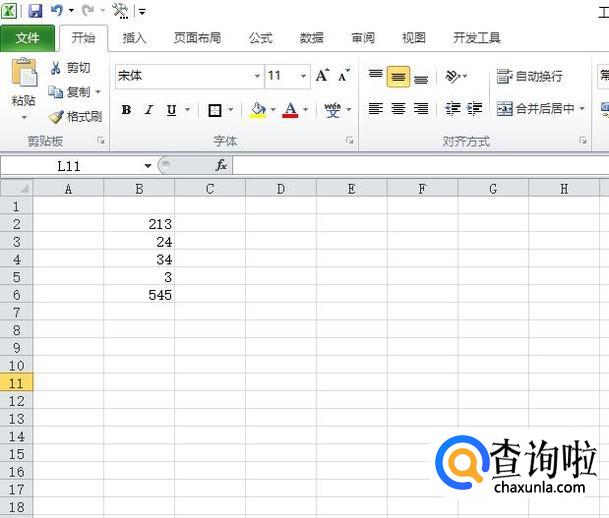Viewport: 609px width, 518px height.
Task: Open clipboard group dialog launcher
Action: click(101, 141)
